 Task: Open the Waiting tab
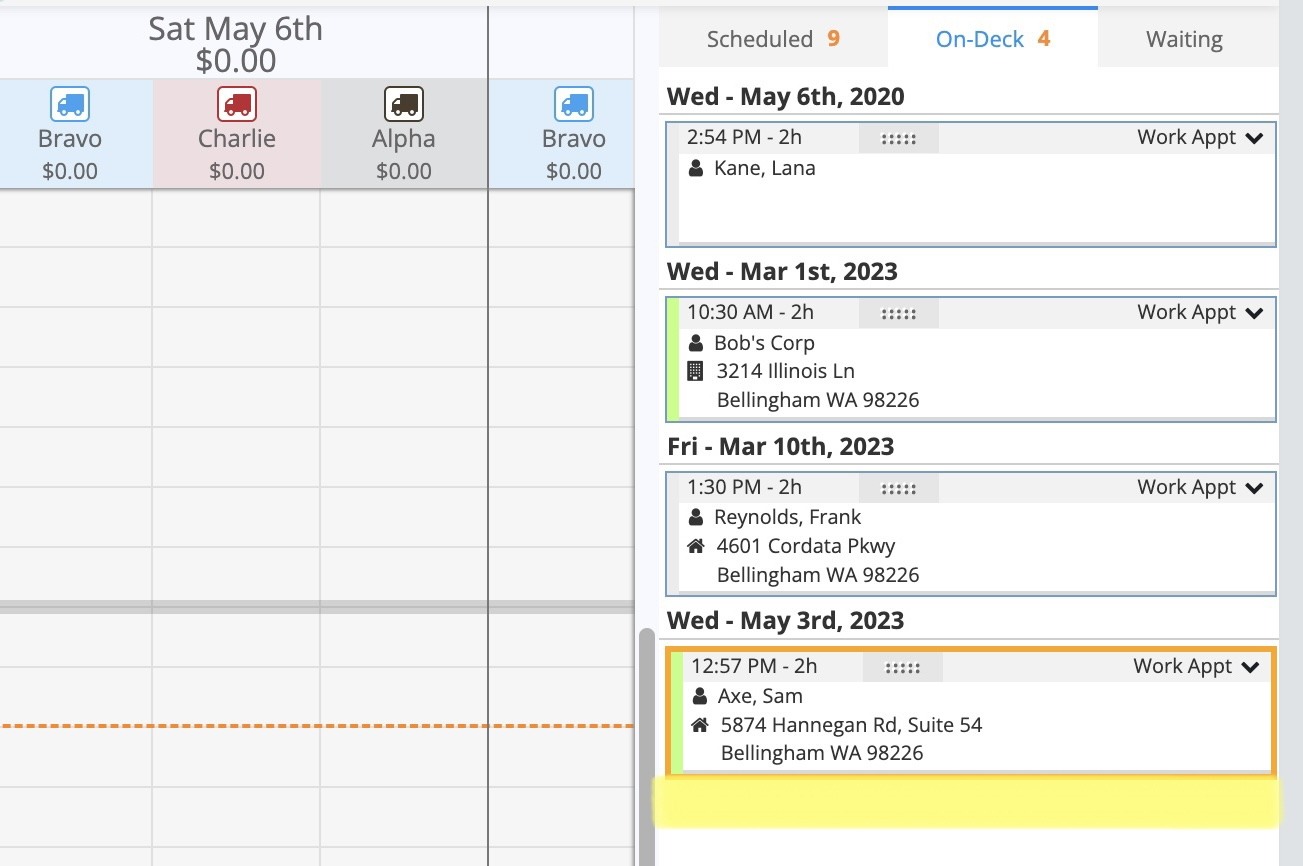(1184, 40)
